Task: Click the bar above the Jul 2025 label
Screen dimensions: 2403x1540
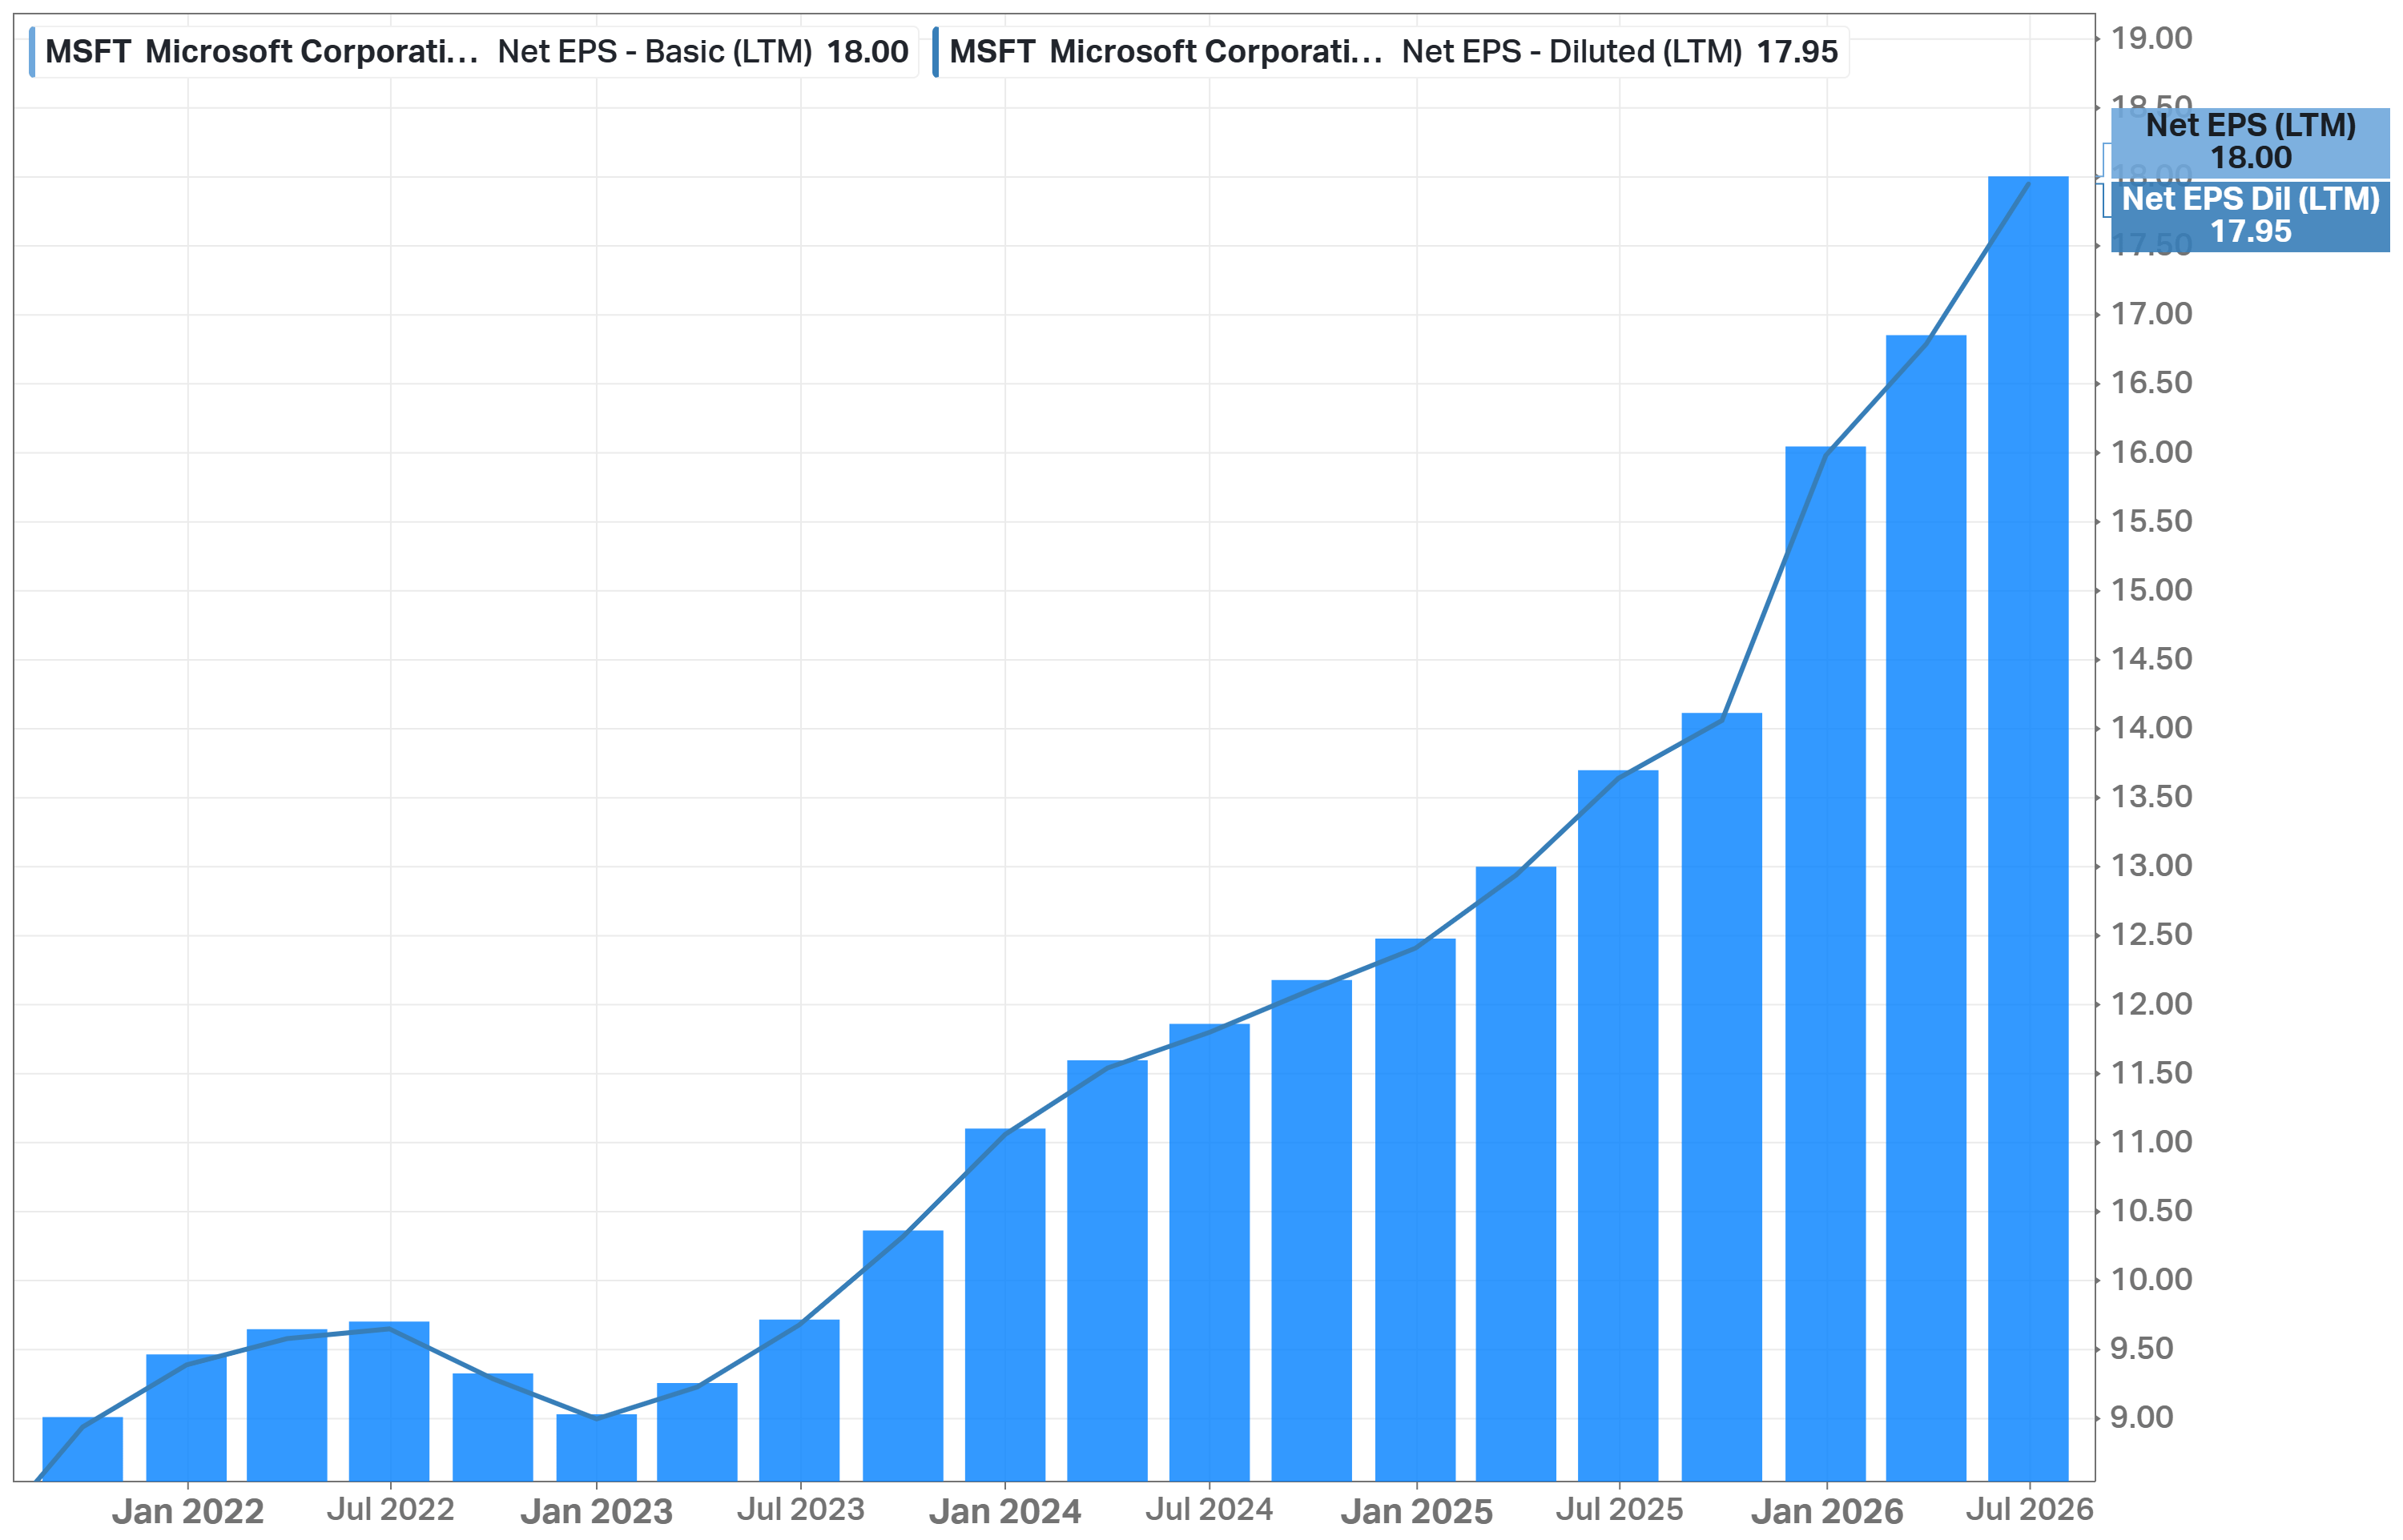Action: click(x=1618, y=1125)
